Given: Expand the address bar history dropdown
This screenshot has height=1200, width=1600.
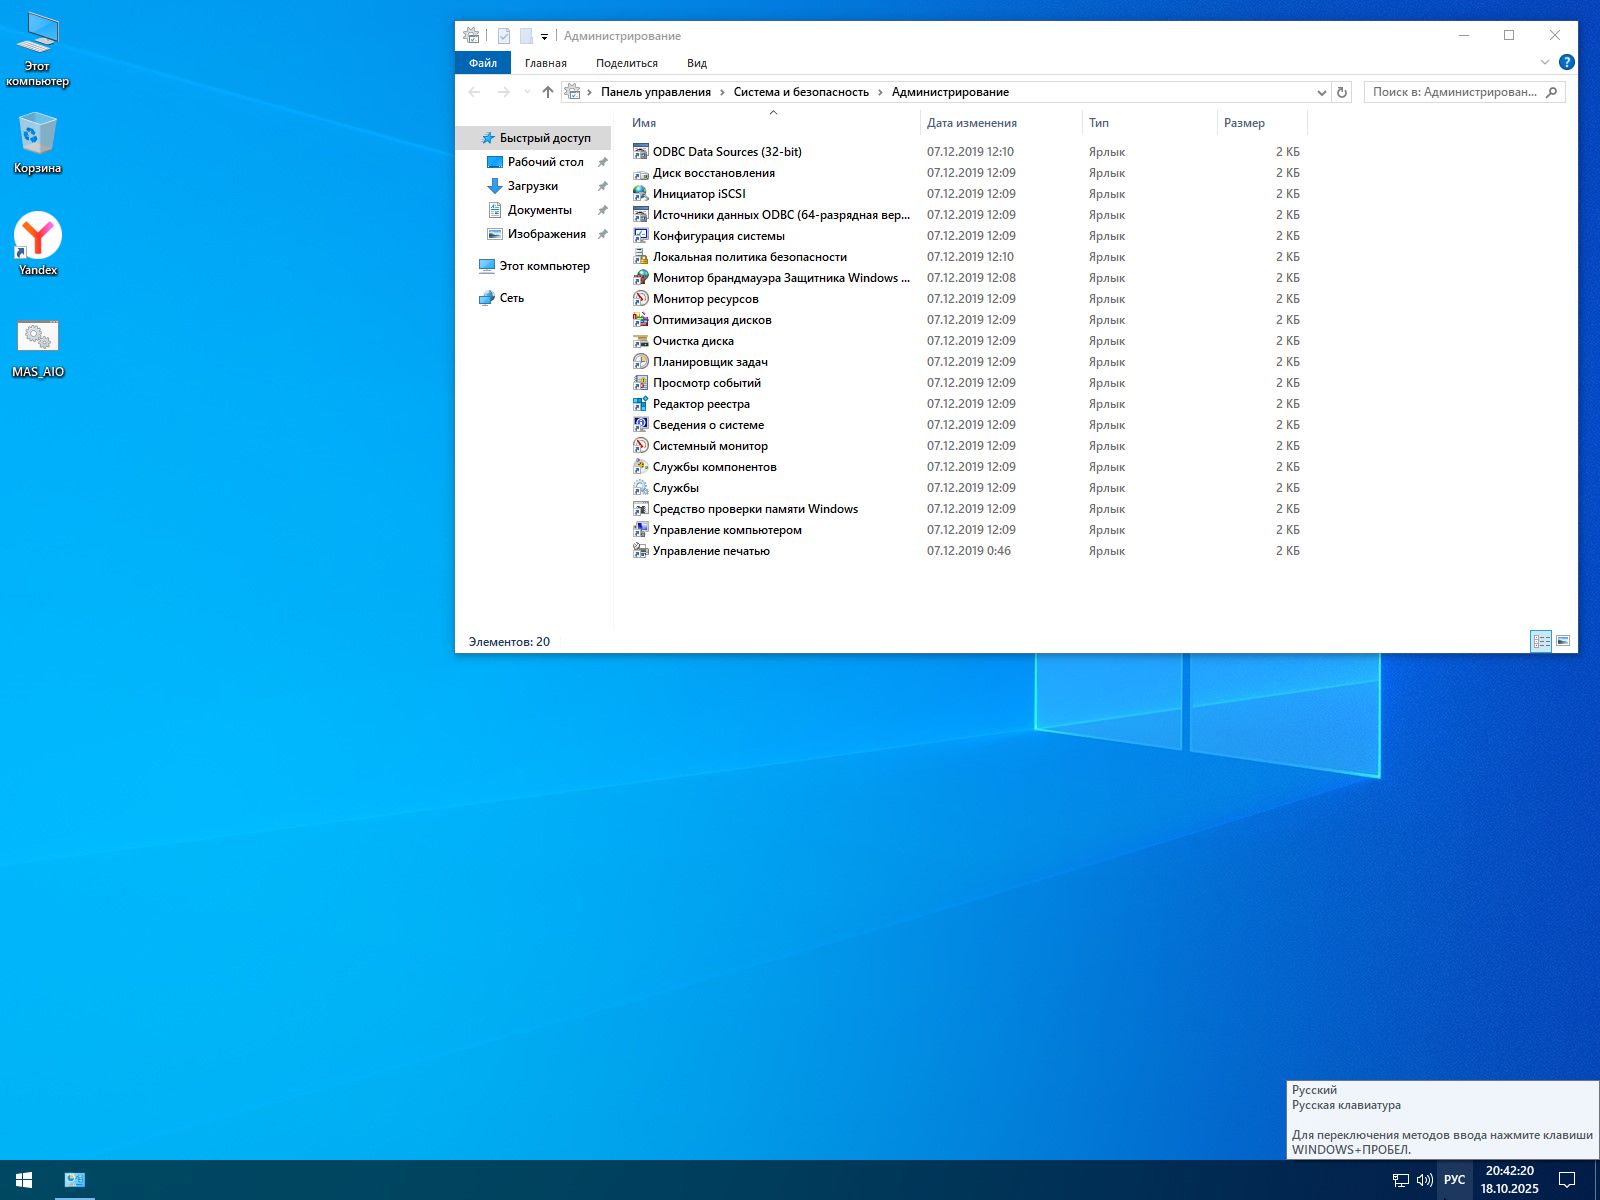Looking at the screenshot, I should coord(1321,92).
